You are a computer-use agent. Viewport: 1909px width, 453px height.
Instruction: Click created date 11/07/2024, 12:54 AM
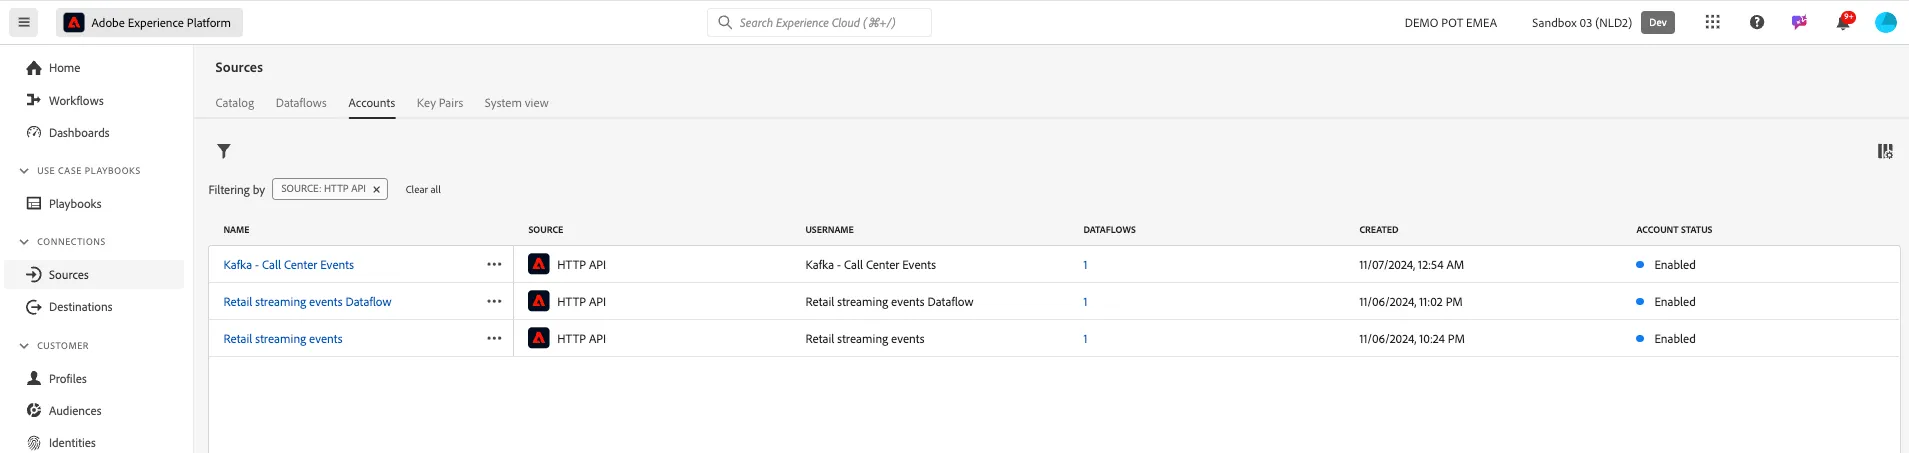coord(1411,265)
